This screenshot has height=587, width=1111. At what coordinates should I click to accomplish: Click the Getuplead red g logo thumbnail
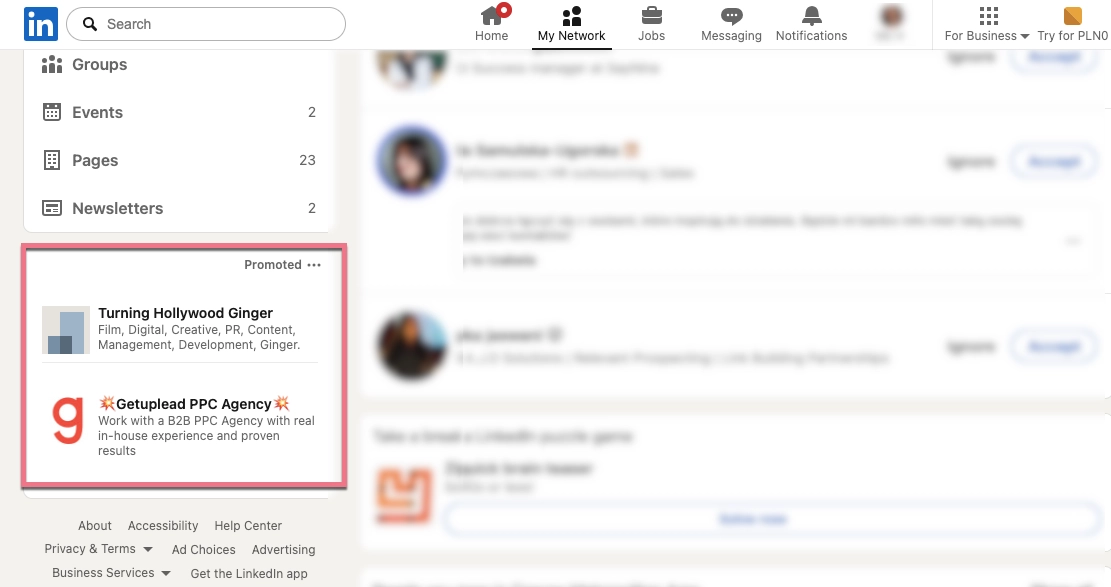pyautogui.click(x=67, y=420)
